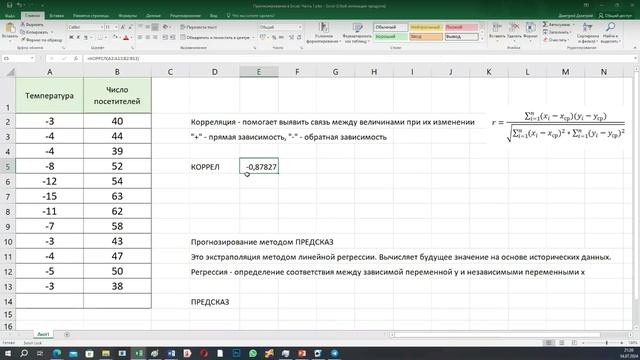The width and height of the screenshot is (640, 360).
Task: Toggle underline formatting
Action: [86, 37]
